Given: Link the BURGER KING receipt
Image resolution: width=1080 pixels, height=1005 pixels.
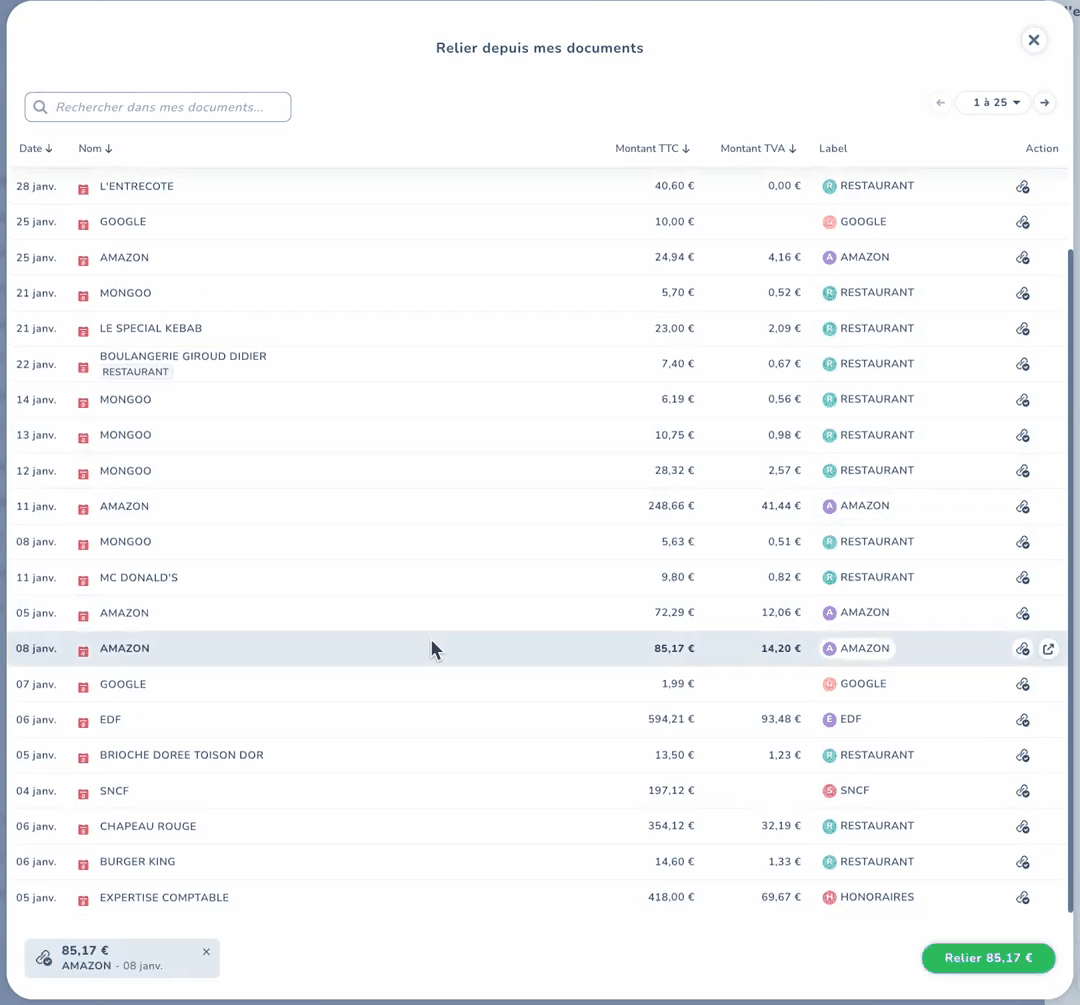Looking at the screenshot, I should (x=1022, y=862).
